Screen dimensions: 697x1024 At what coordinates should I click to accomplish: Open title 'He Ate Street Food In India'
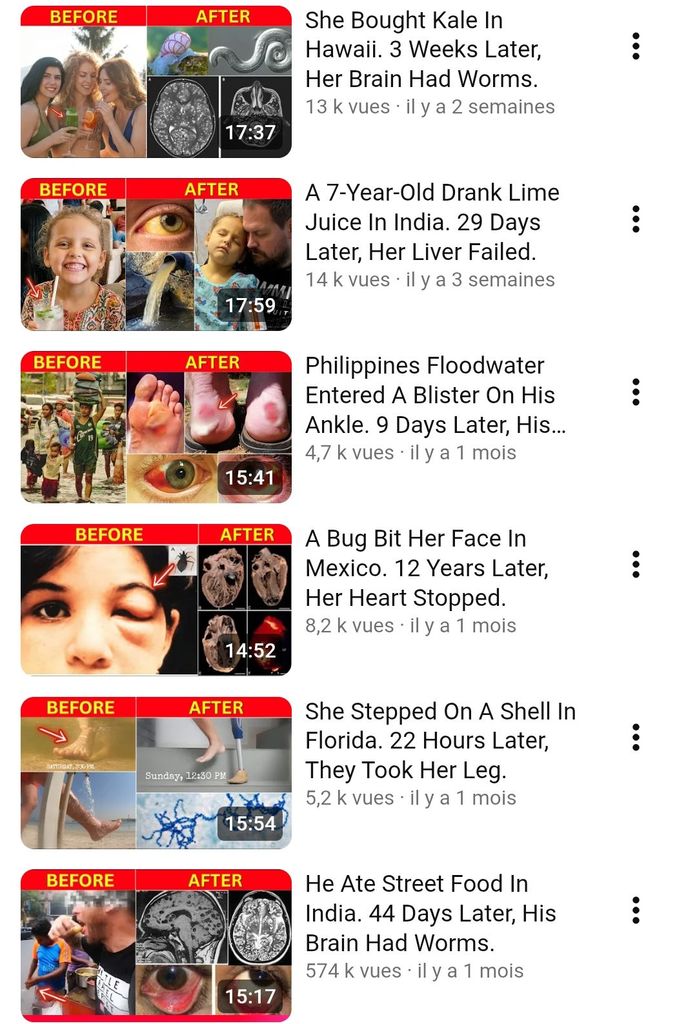(430, 913)
